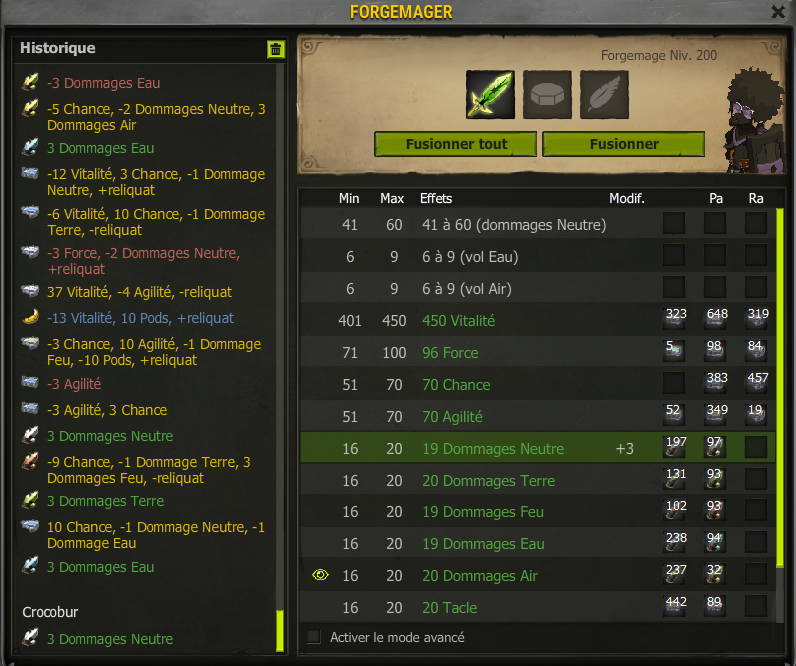
Task: Select the Vitalité Pa rune 648
Action: pos(715,319)
